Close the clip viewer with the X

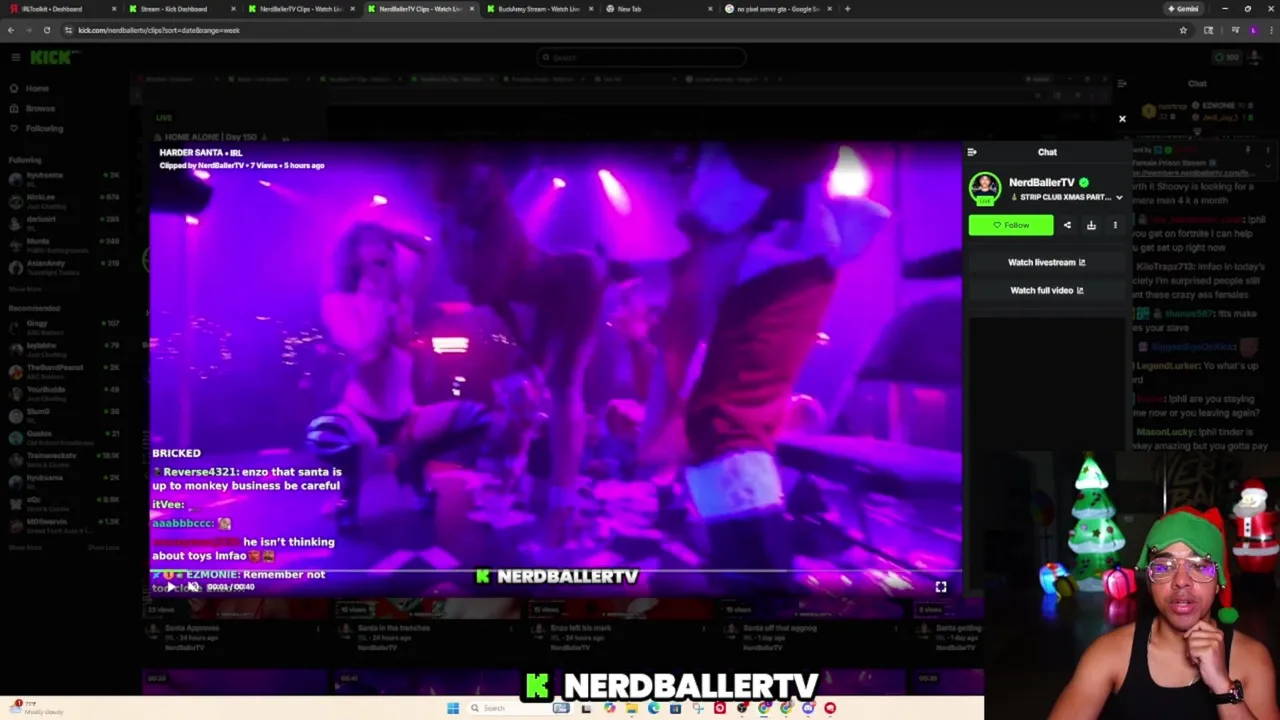tap(1122, 119)
